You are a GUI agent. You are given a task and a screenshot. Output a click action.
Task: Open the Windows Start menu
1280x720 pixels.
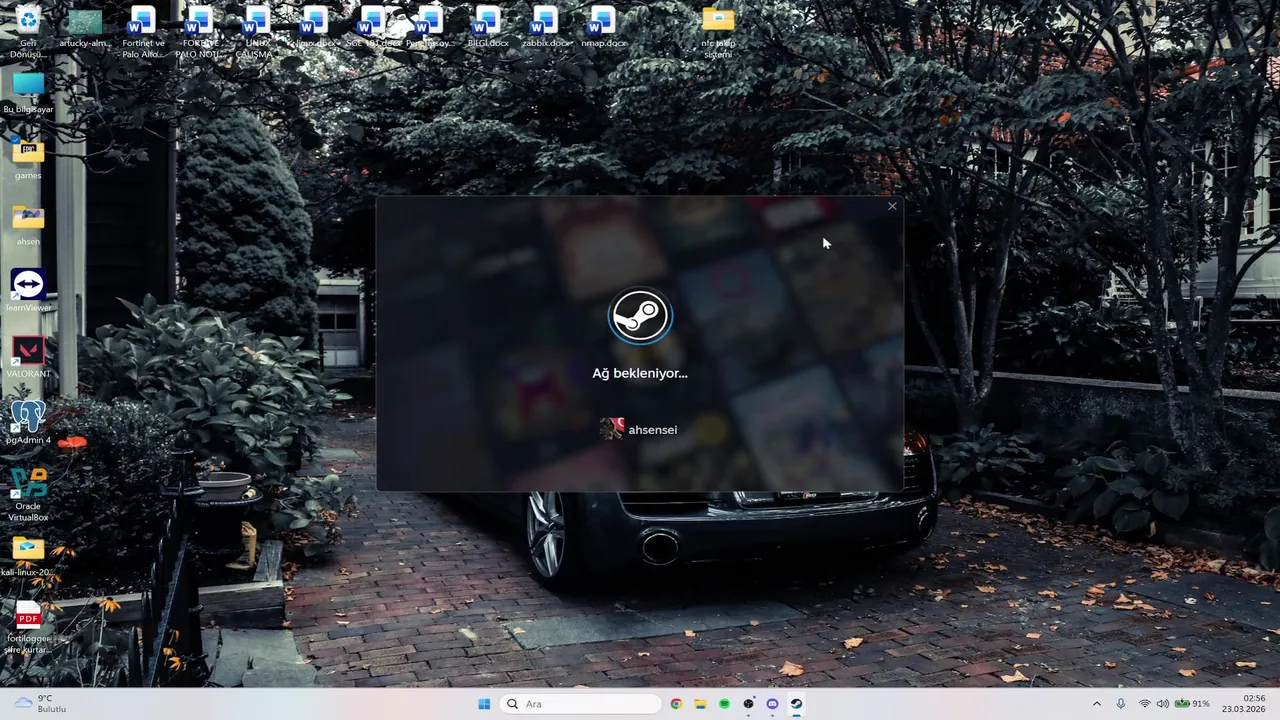coord(484,704)
